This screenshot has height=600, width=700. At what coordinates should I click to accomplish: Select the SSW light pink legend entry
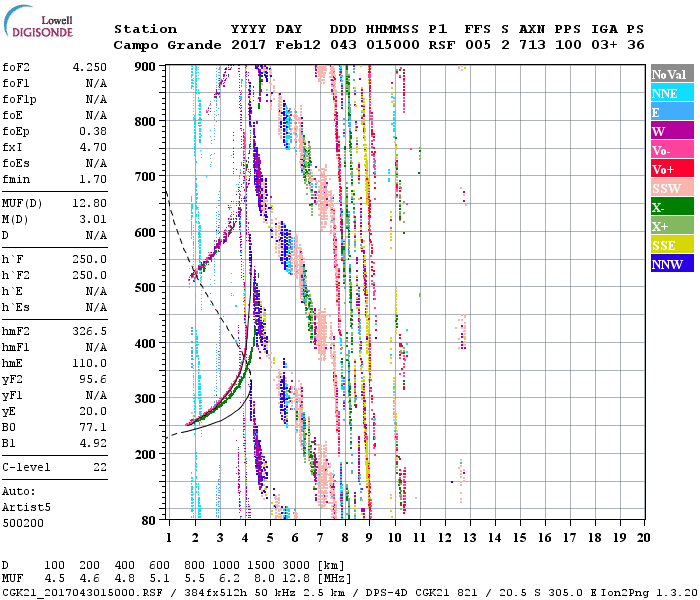[x=671, y=188]
